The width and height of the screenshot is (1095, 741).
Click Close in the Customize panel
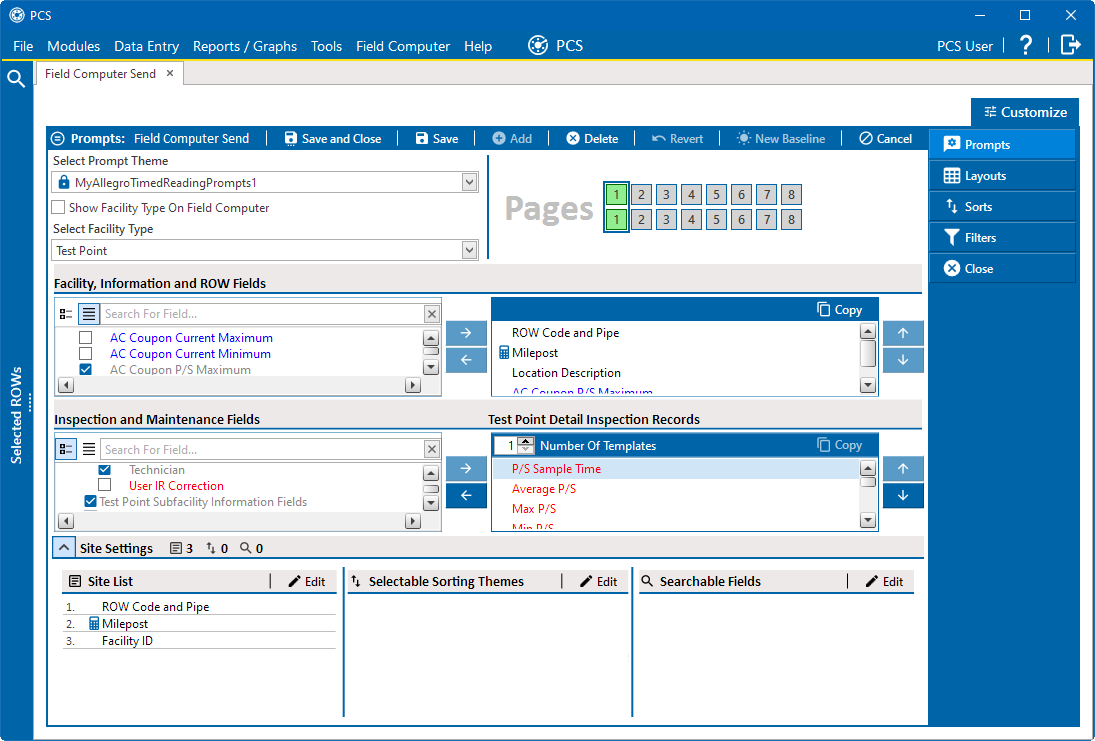click(x=1002, y=268)
